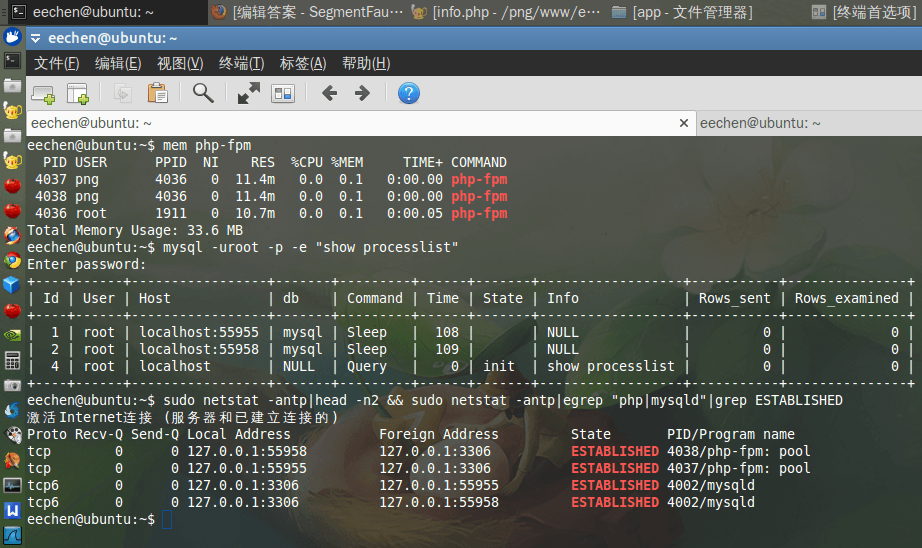The width and height of the screenshot is (922, 548).
Task: Click the "Enter password:" line
Action: tap(86, 264)
